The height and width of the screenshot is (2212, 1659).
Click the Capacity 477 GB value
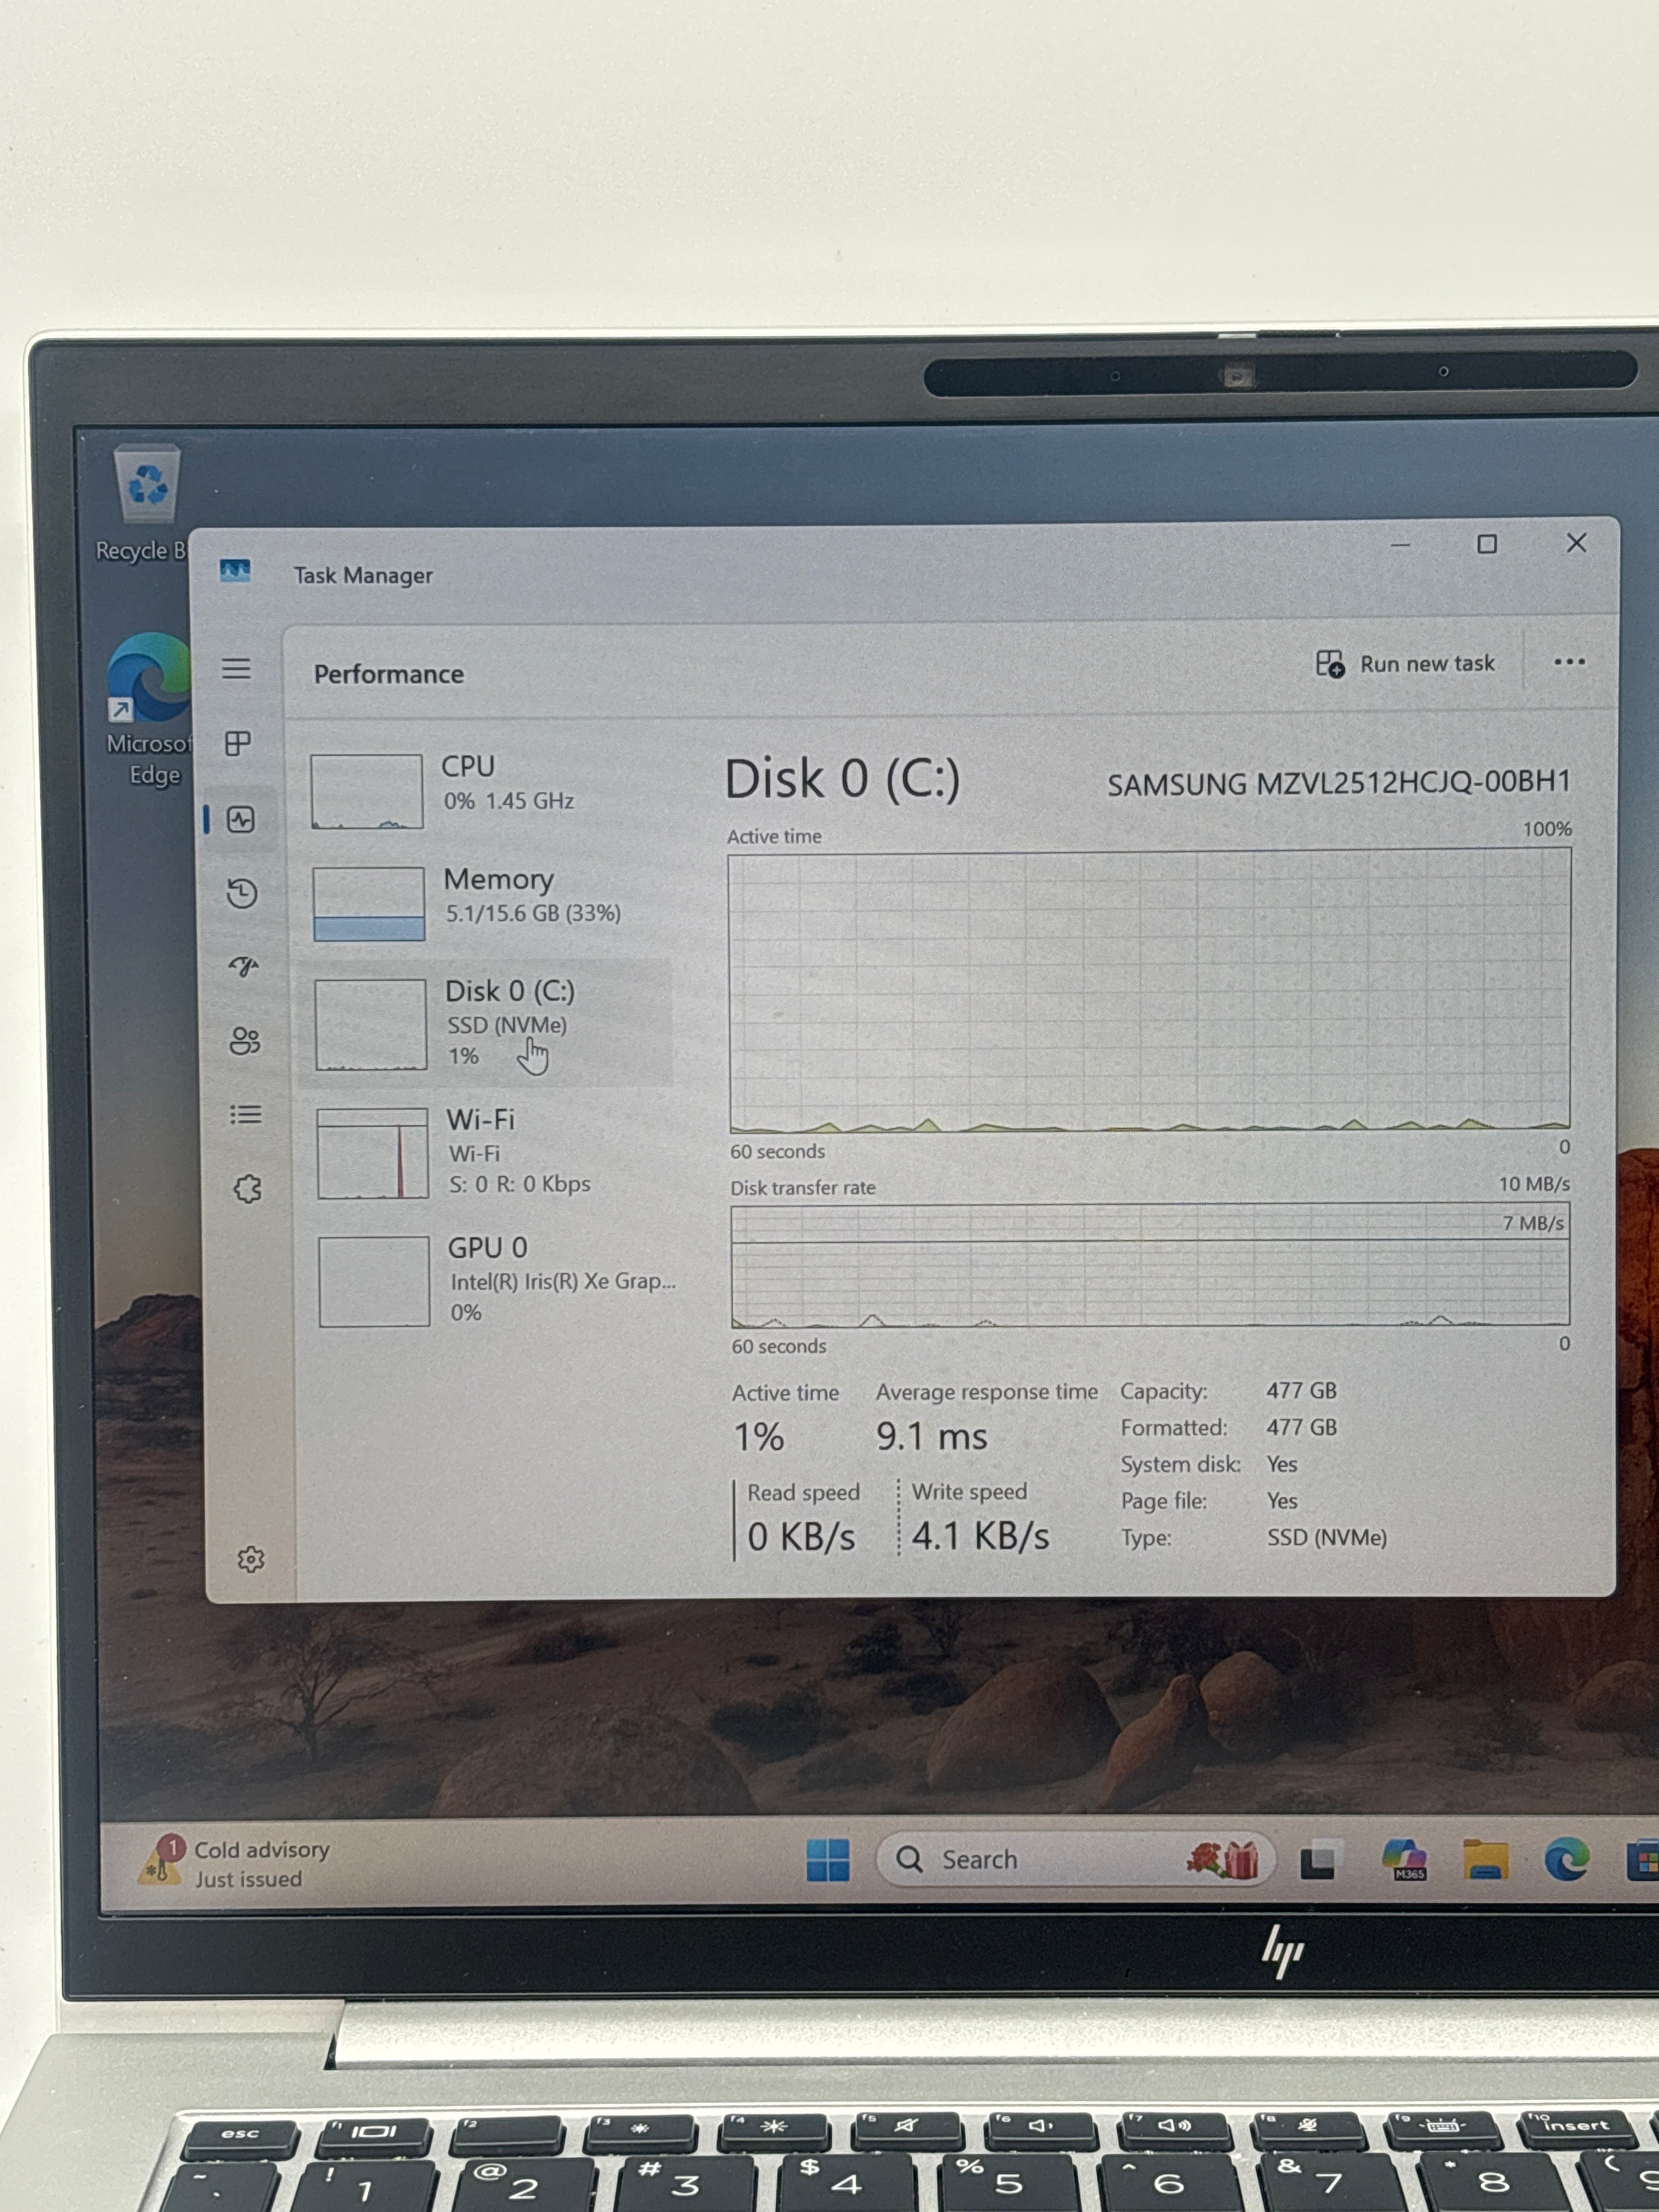point(1301,1391)
